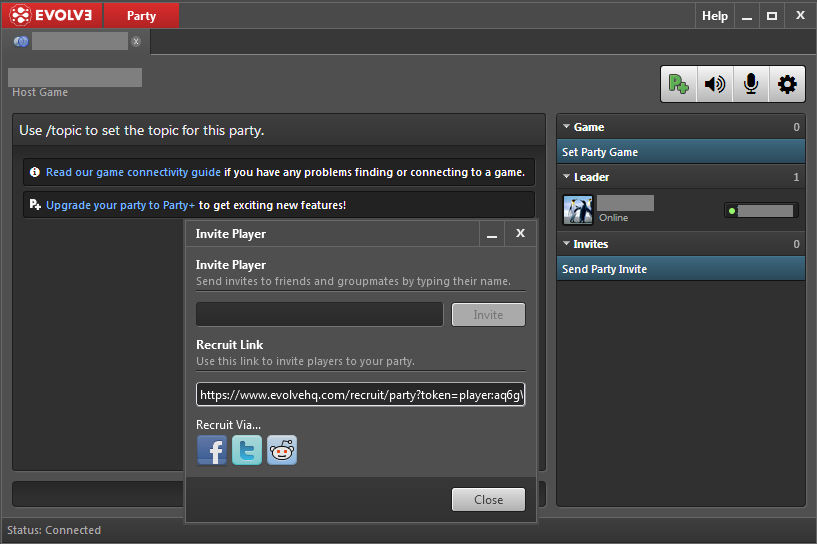
Task: Click the Invite button
Action: 488,315
